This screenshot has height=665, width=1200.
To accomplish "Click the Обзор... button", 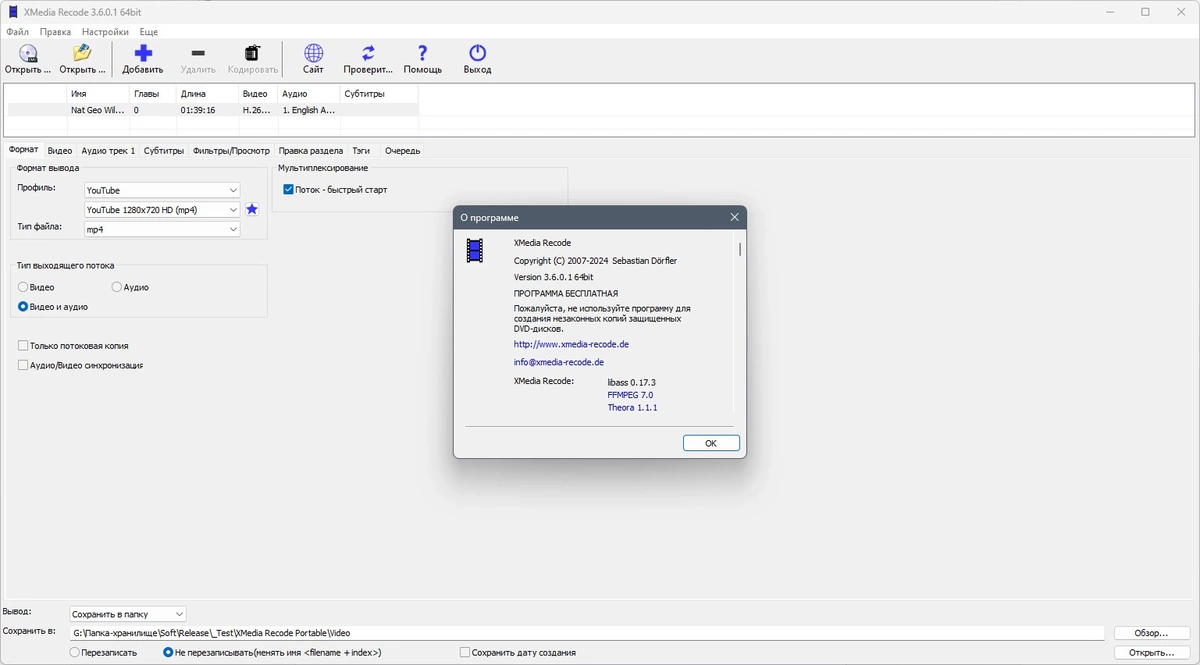I will click(x=1151, y=633).
